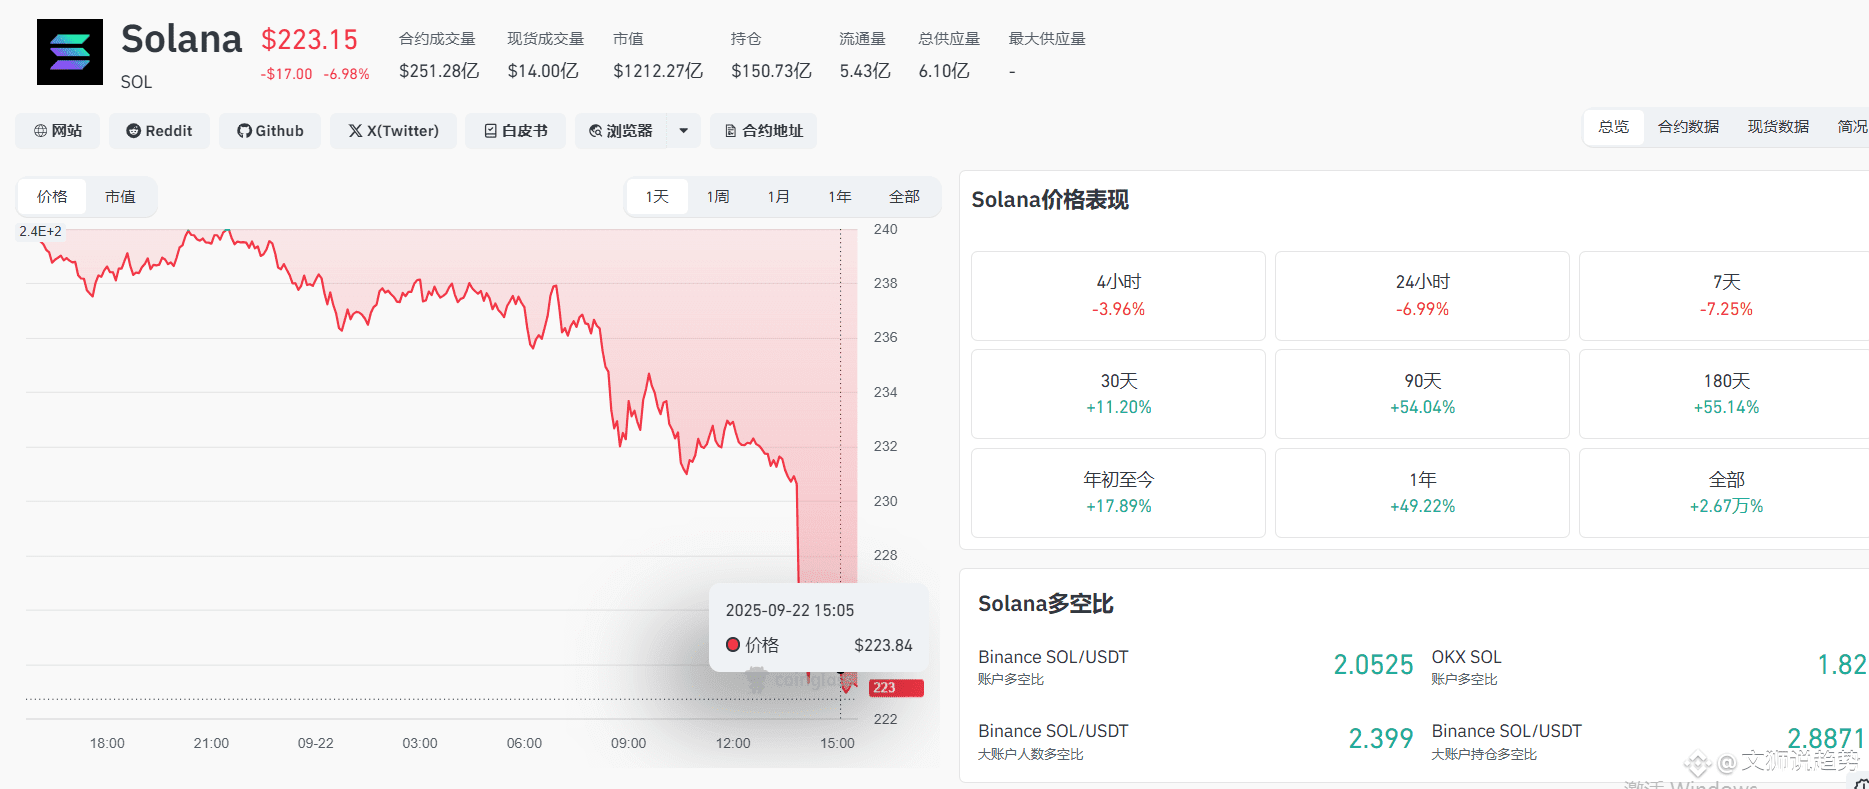Viewport: 1869px width, 789px height.
Task: Set chart range to 1月
Action: (x=779, y=197)
